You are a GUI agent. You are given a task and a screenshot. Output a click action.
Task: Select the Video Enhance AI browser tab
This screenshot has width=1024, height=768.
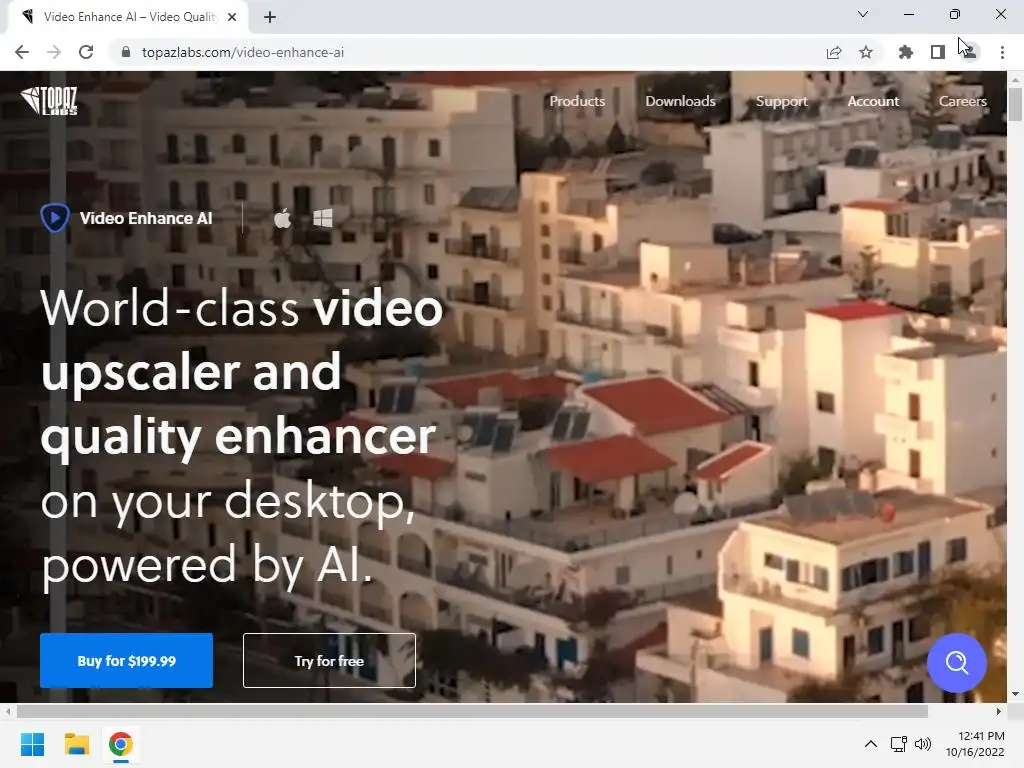tap(127, 17)
